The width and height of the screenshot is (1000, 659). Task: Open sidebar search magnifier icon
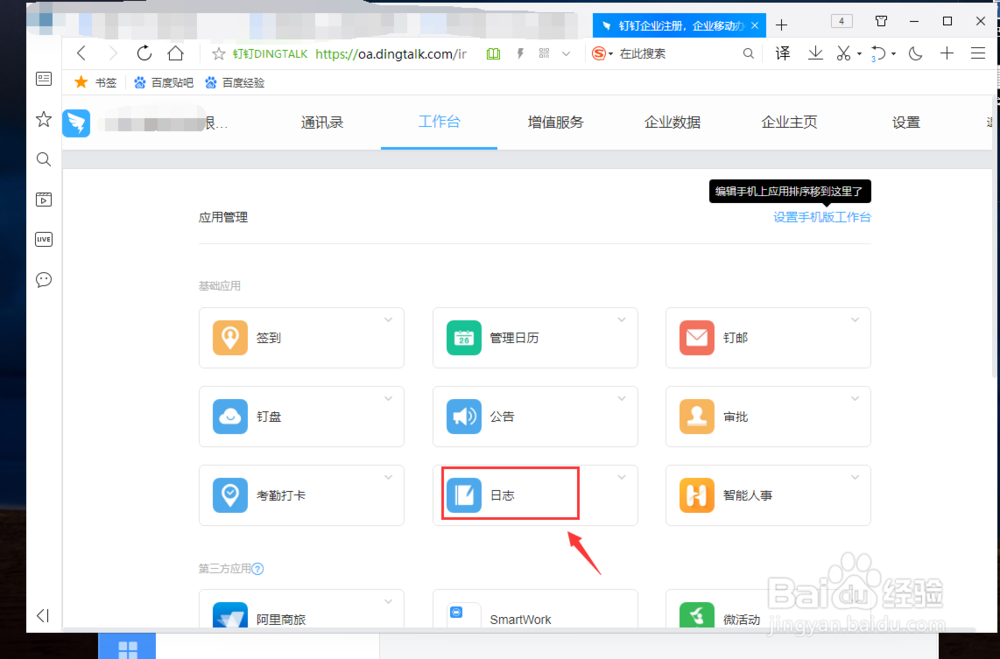[43, 159]
